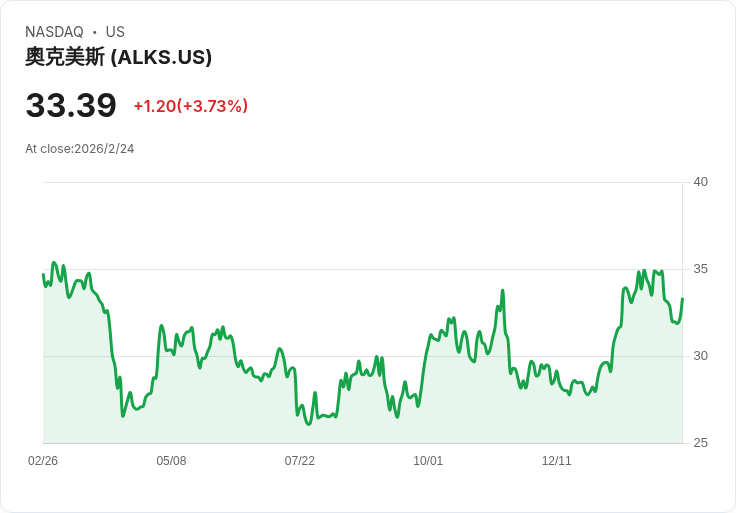Click the sharp price peak near 33.8 in November
This screenshot has width=736, height=513.
coord(503,291)
